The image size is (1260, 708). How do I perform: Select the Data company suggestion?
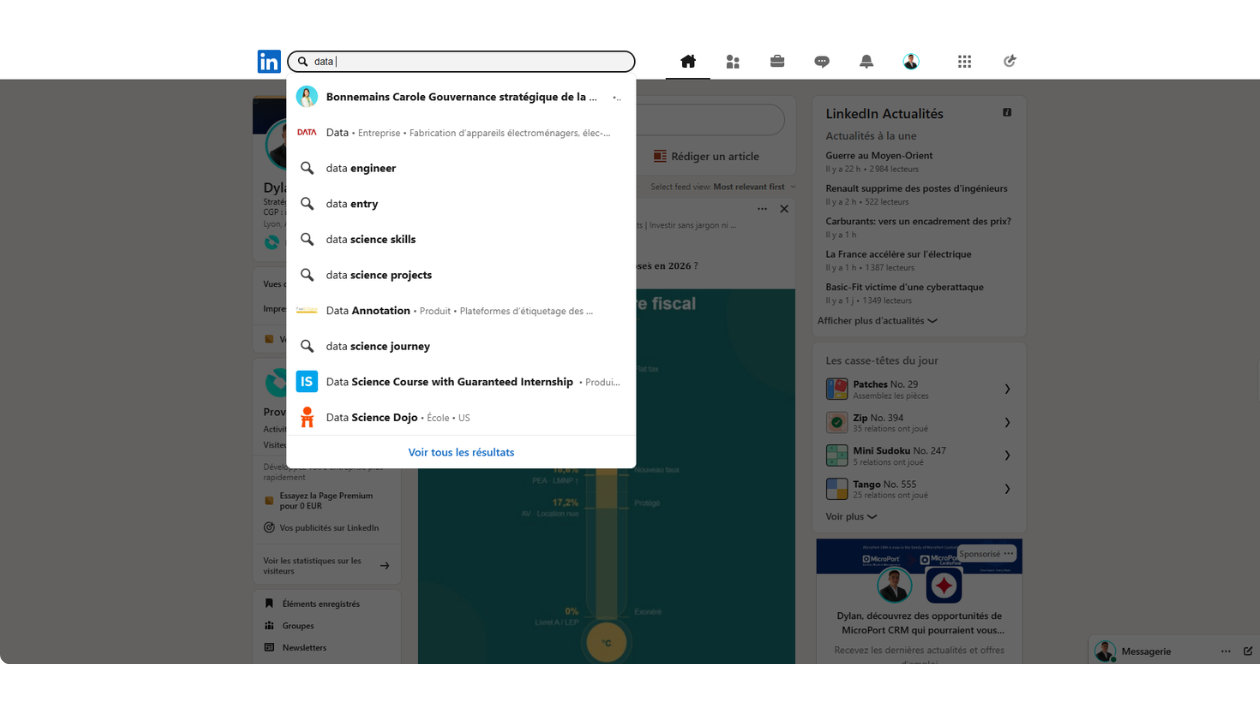[x=461, y=132]
